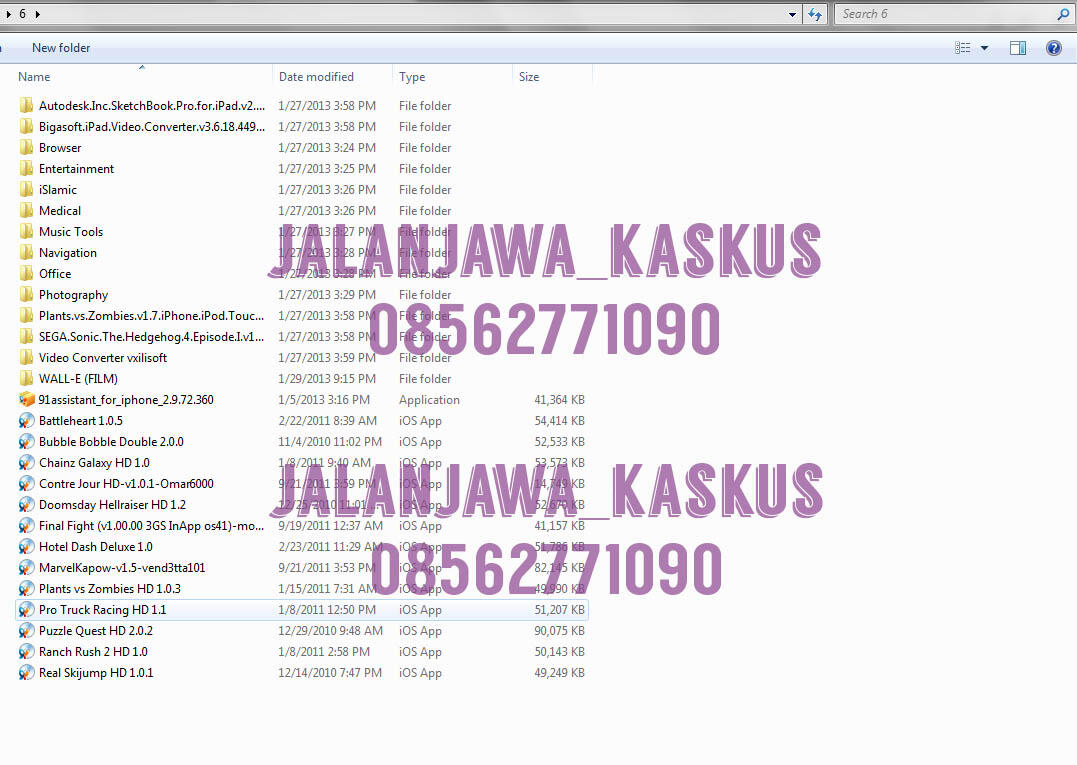Select the Autodesk SketchBook Pro folder icon
Viewport: 1077px width, 765px height.
pos(26,105)
